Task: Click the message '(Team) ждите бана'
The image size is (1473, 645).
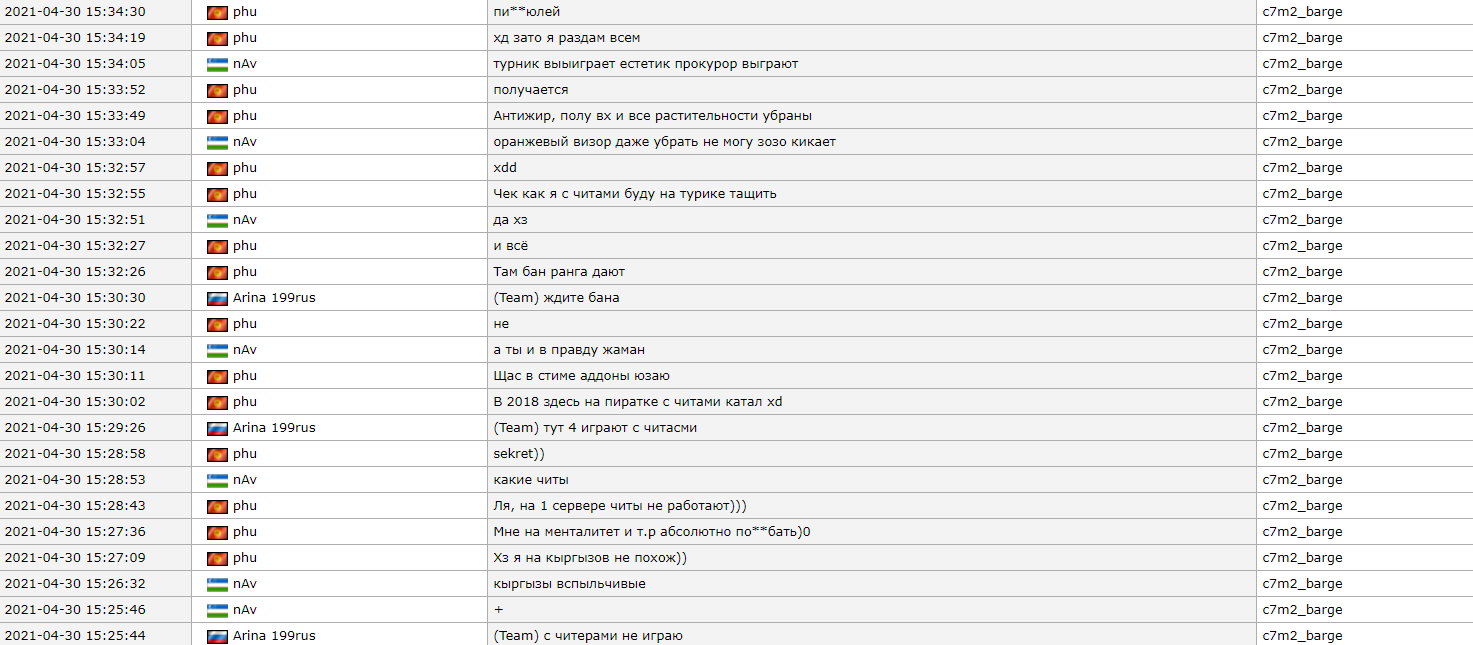Action: tap(556, 298)
